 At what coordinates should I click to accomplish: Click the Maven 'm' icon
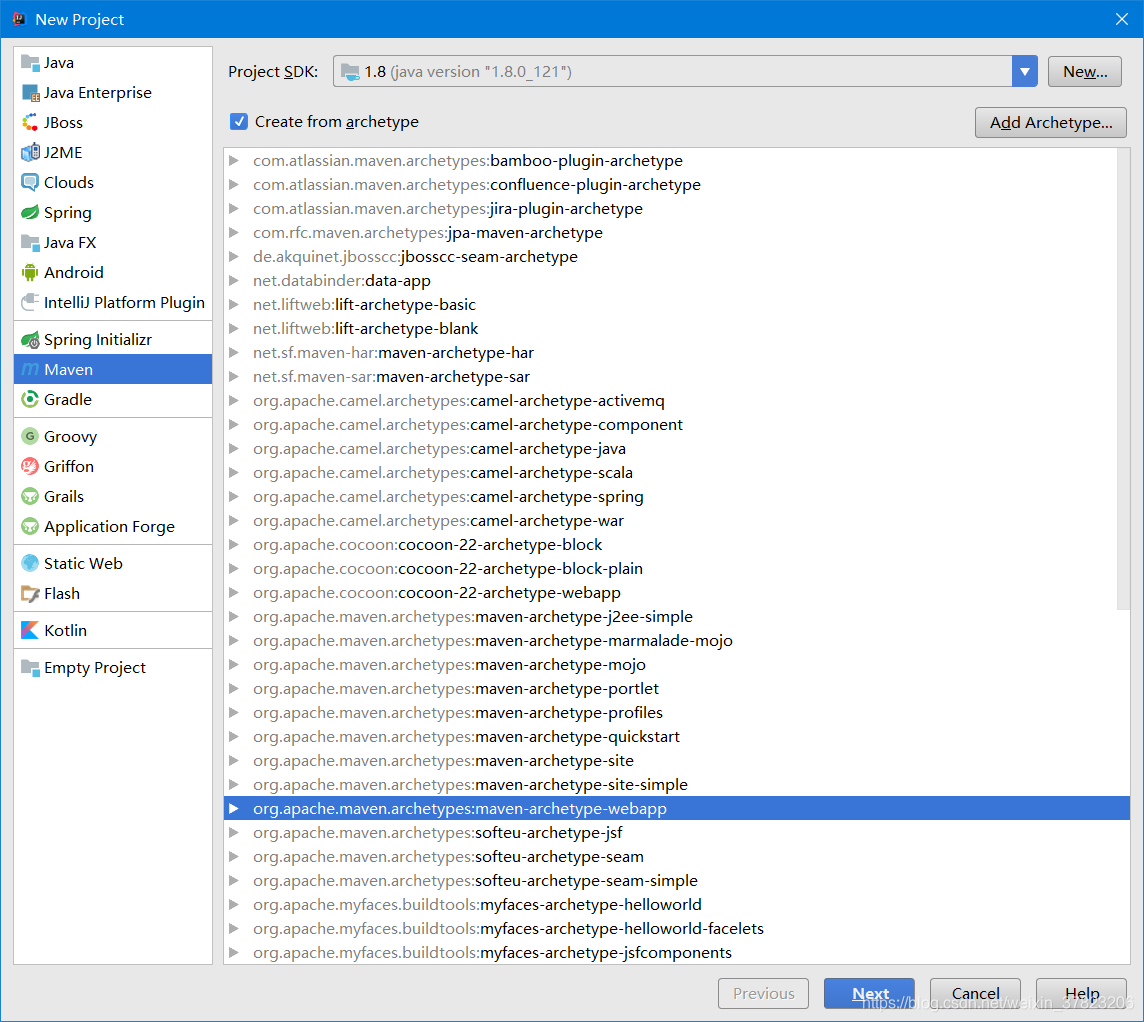pos(30,370)
